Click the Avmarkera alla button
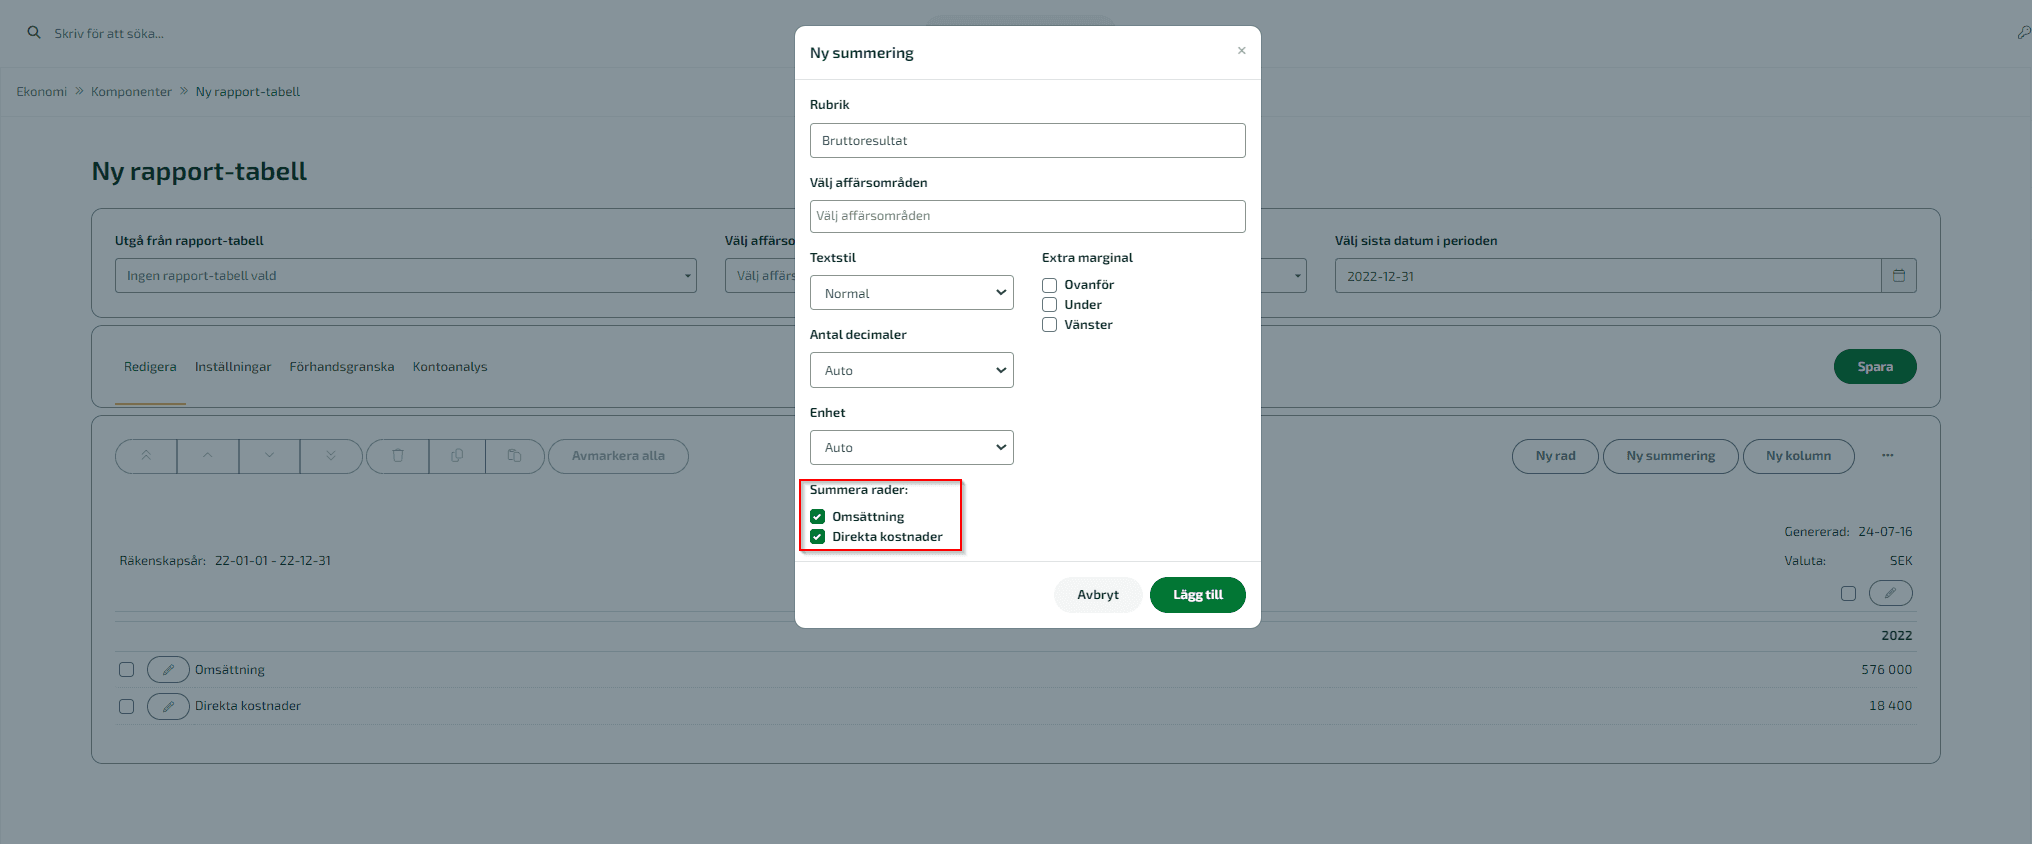Viewport: 2032px width, 844px height. pyautogui.click(x=618, y=456)
